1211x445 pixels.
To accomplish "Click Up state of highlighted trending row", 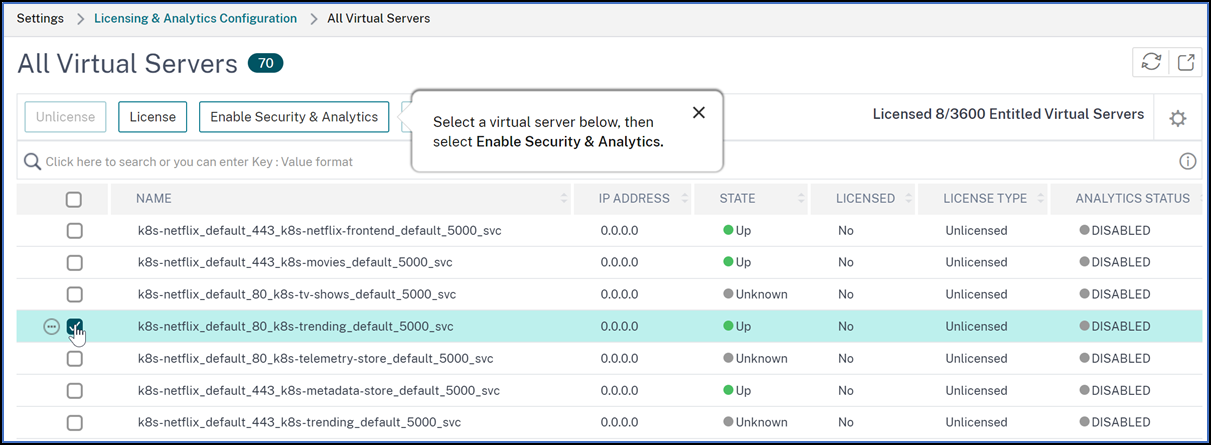I will (737, 327).
